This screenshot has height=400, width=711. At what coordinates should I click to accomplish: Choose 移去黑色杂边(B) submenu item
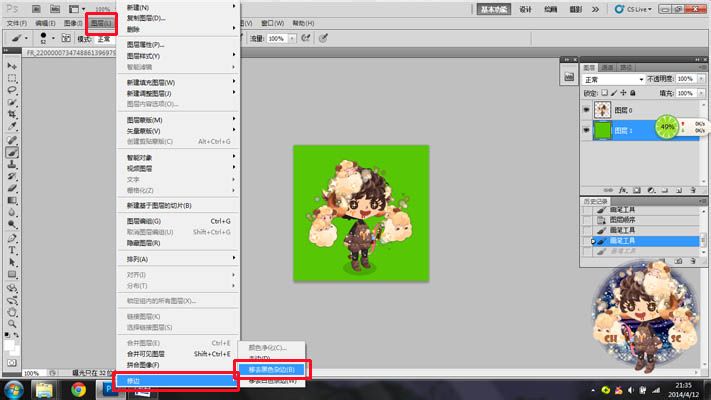click(x=272, y=370)
